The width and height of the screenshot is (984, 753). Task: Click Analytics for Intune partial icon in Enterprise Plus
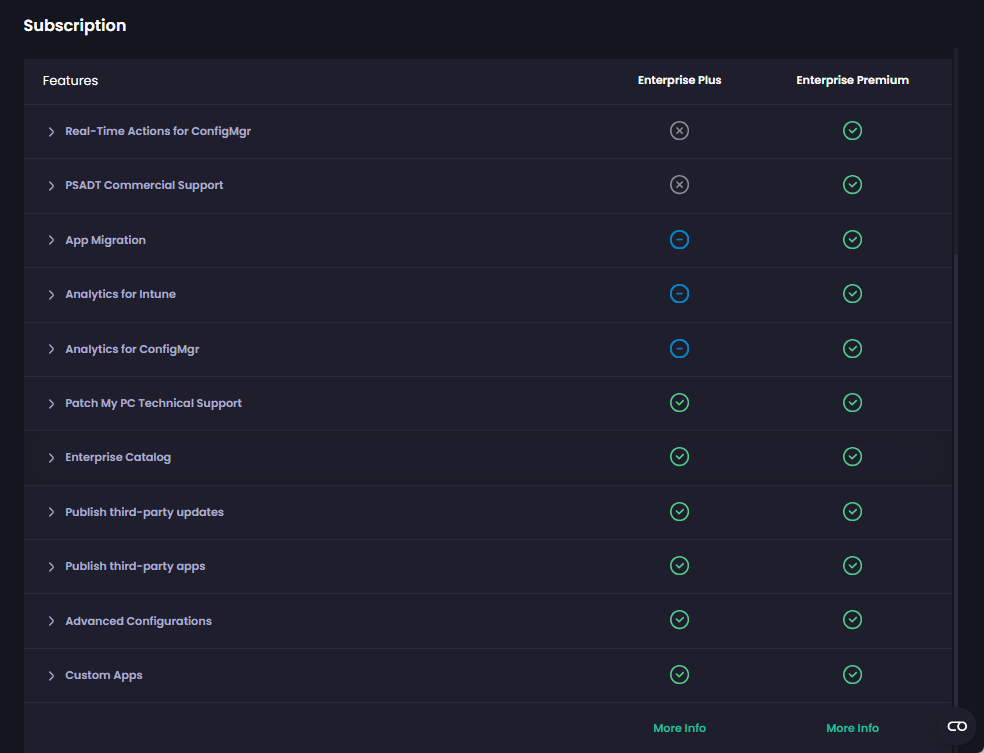[679, 294]
